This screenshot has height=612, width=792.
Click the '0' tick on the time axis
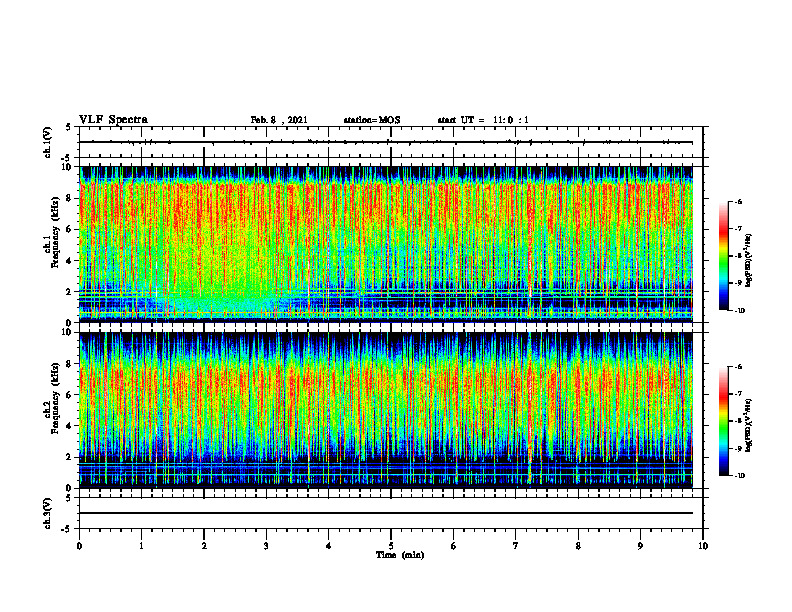click(x=79, y=546)
